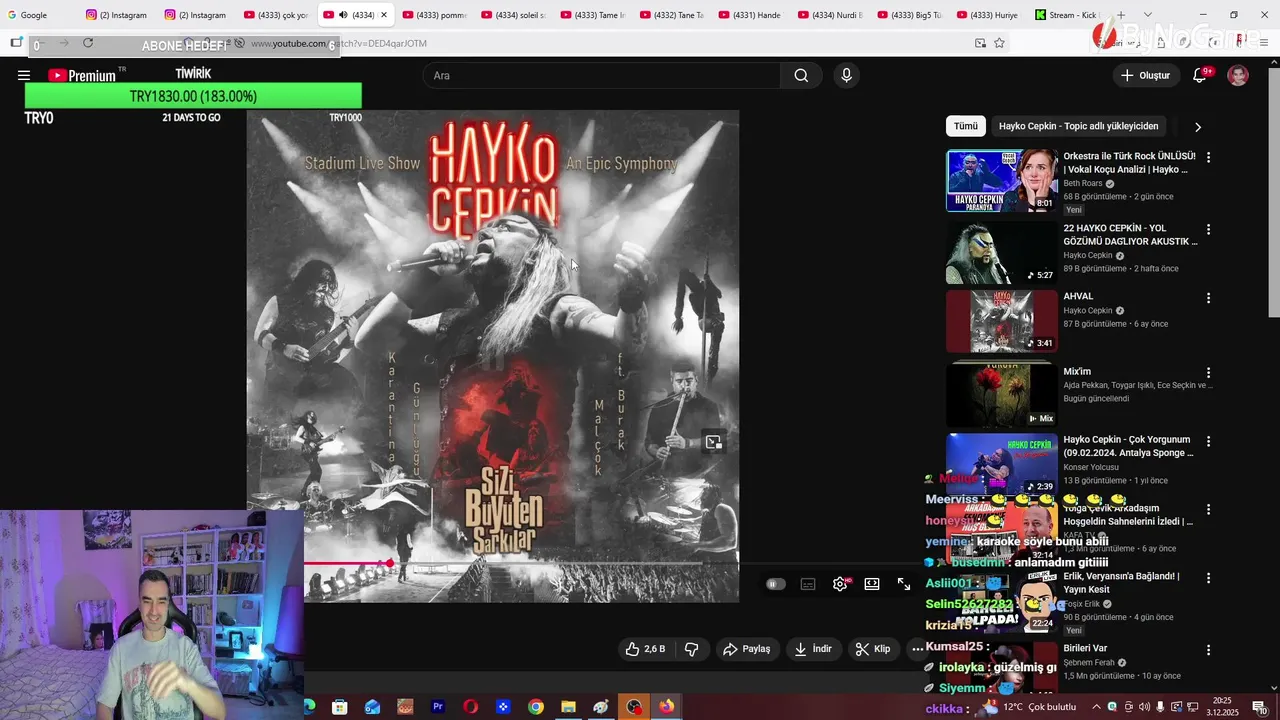Open Google Chrome from taskbar
1280x720 pixels.
pyautogui.click(x=536, y=707)
